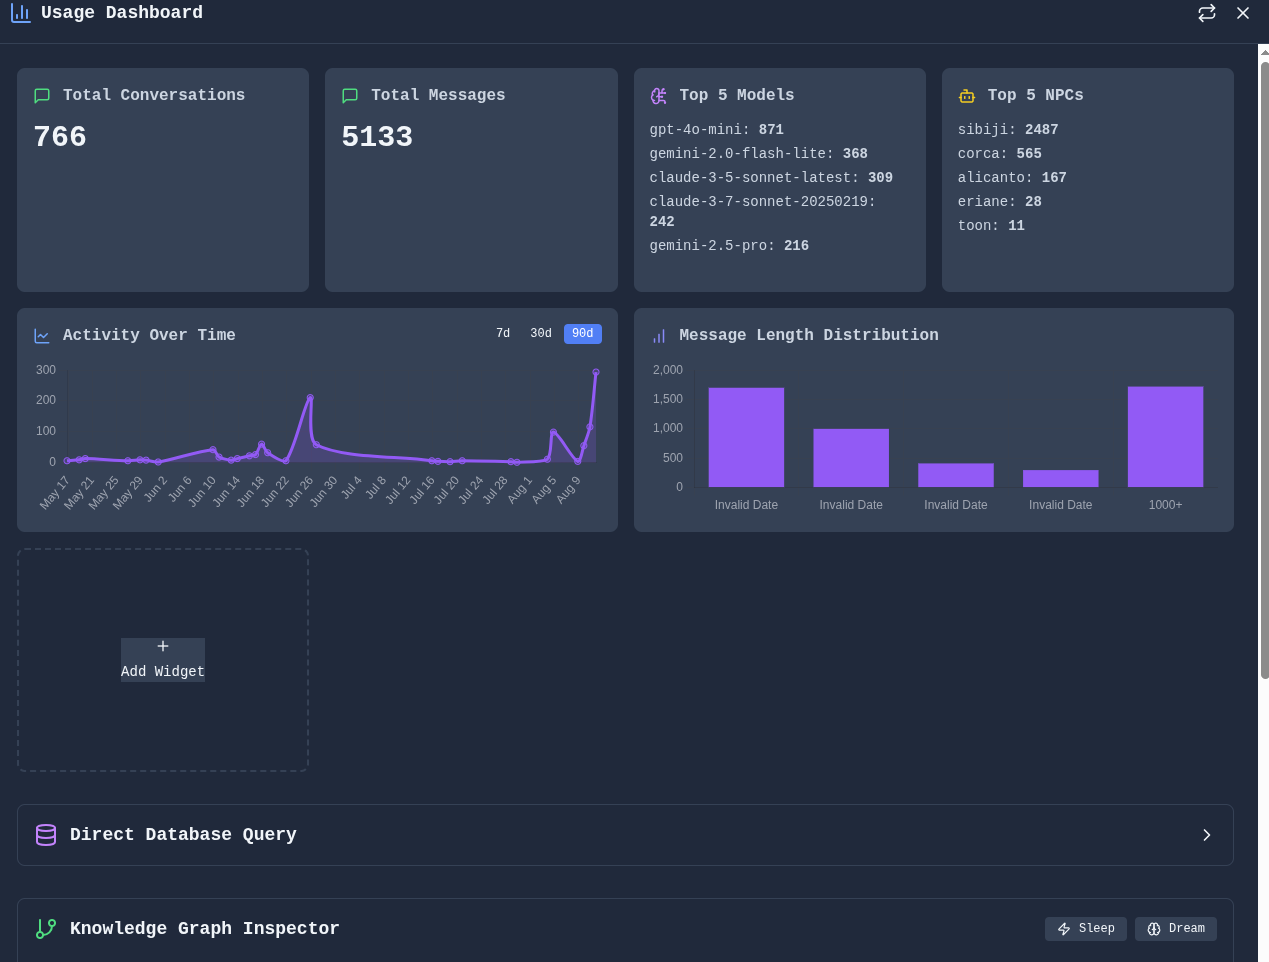Click the chevron at end of Direct Database Query
Viewport: 1269px width, 962px height.
(x=1206, y=834)
